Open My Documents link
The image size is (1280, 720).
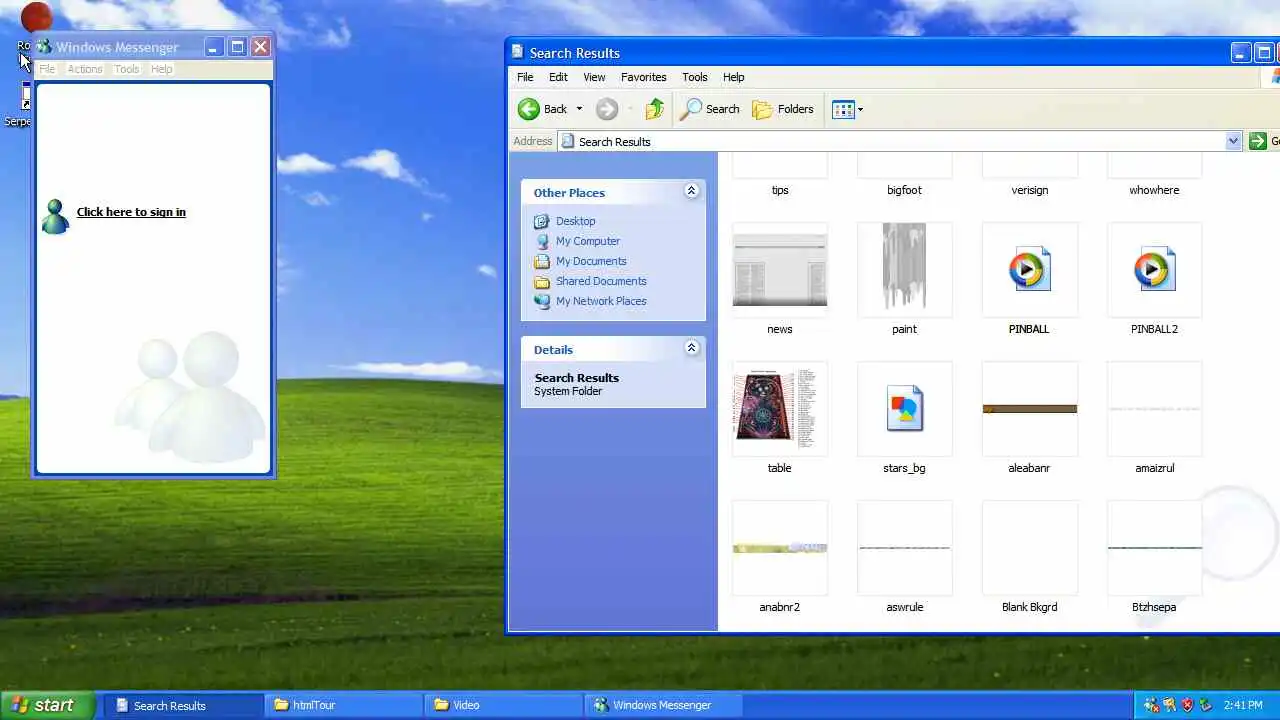point(591,261)
